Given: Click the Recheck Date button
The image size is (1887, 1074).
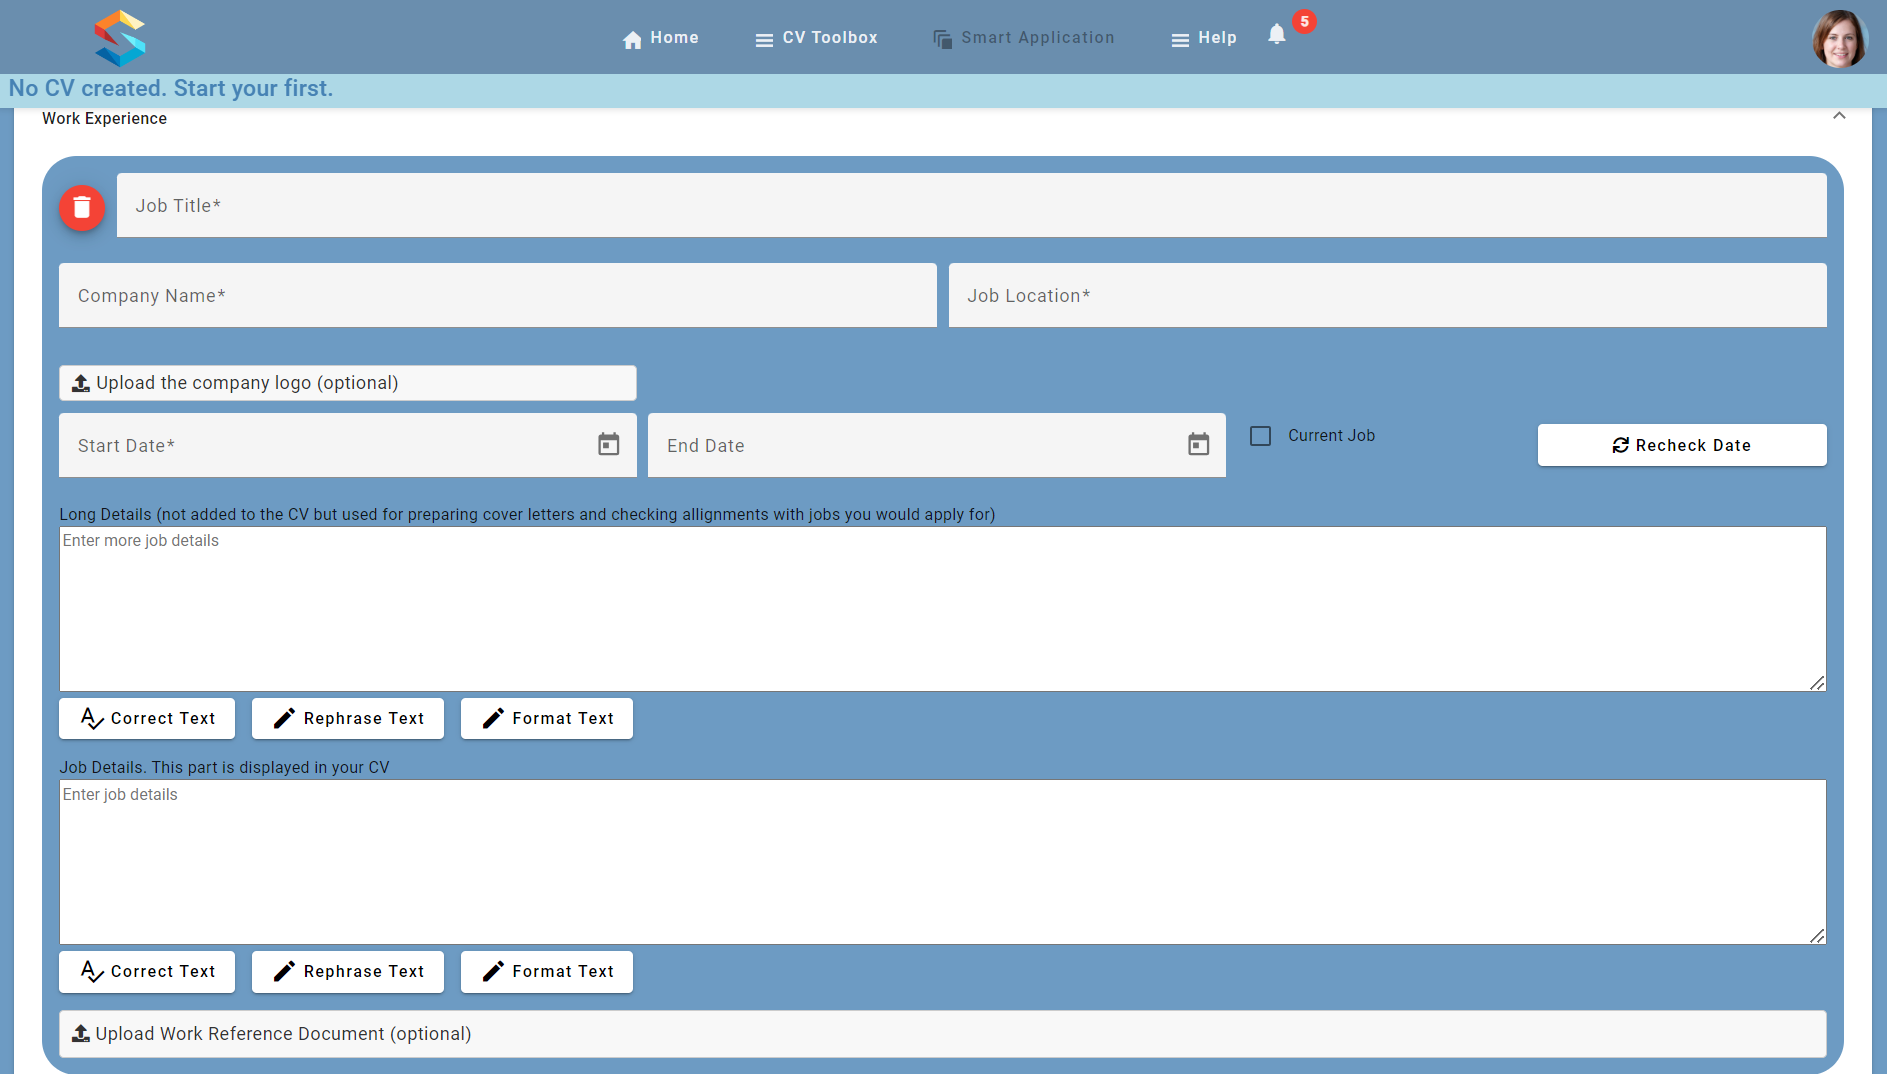Looking at the screenshot, I should 1682,445.
